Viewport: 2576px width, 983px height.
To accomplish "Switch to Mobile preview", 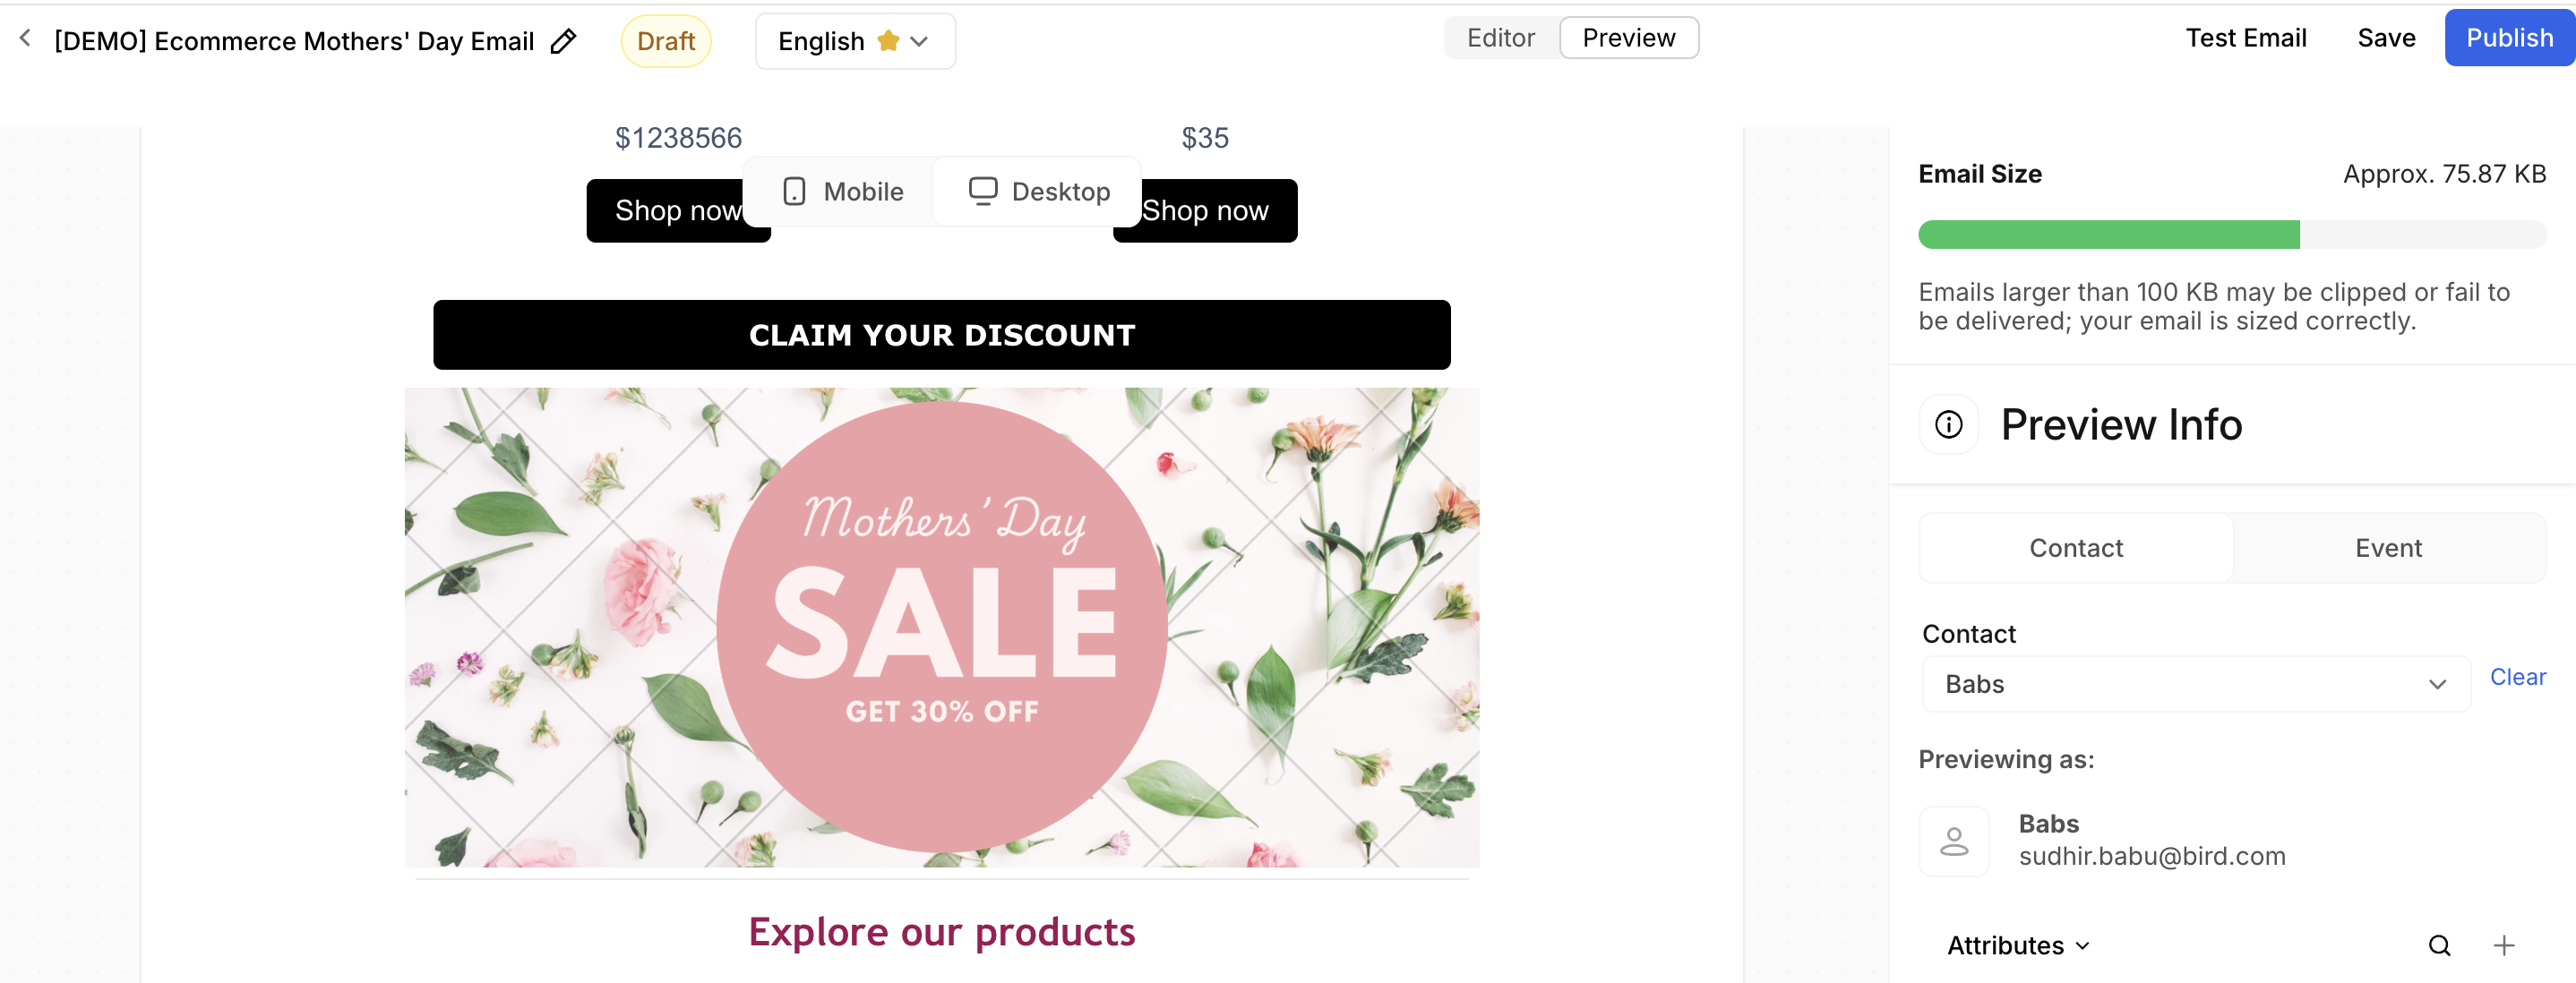I will [843, 191].
